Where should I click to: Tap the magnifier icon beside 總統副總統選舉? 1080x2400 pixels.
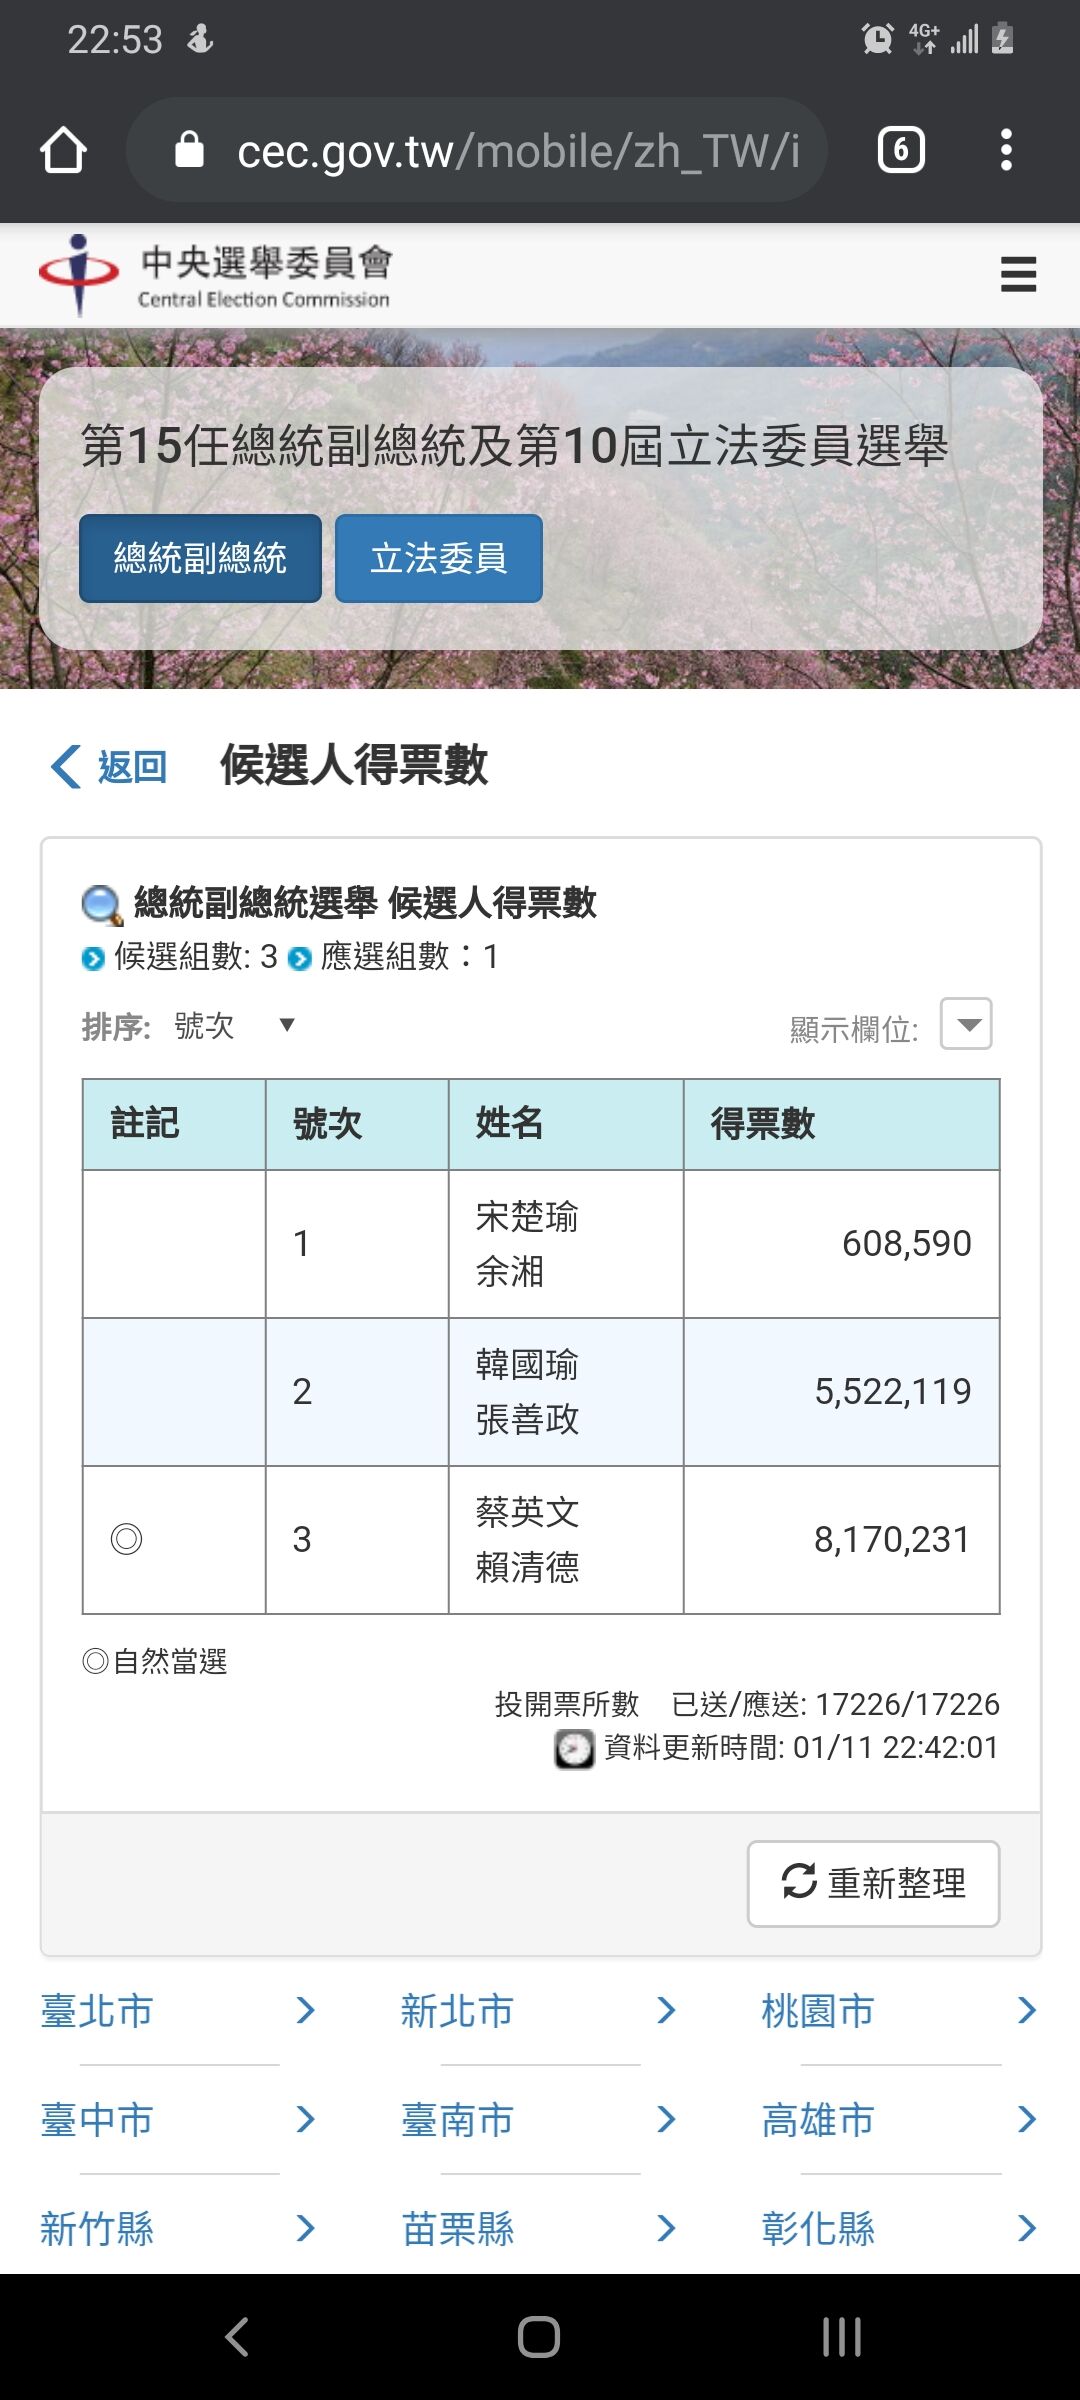[102, 905]
